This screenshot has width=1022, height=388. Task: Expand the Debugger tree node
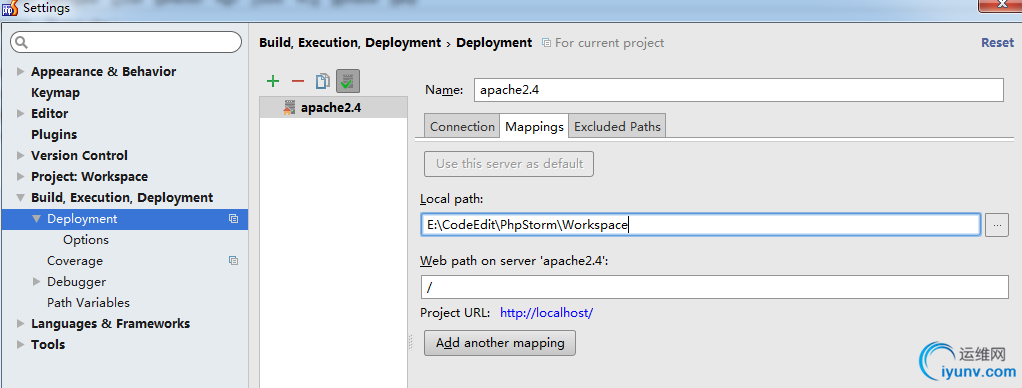click(x=36, y=282)
